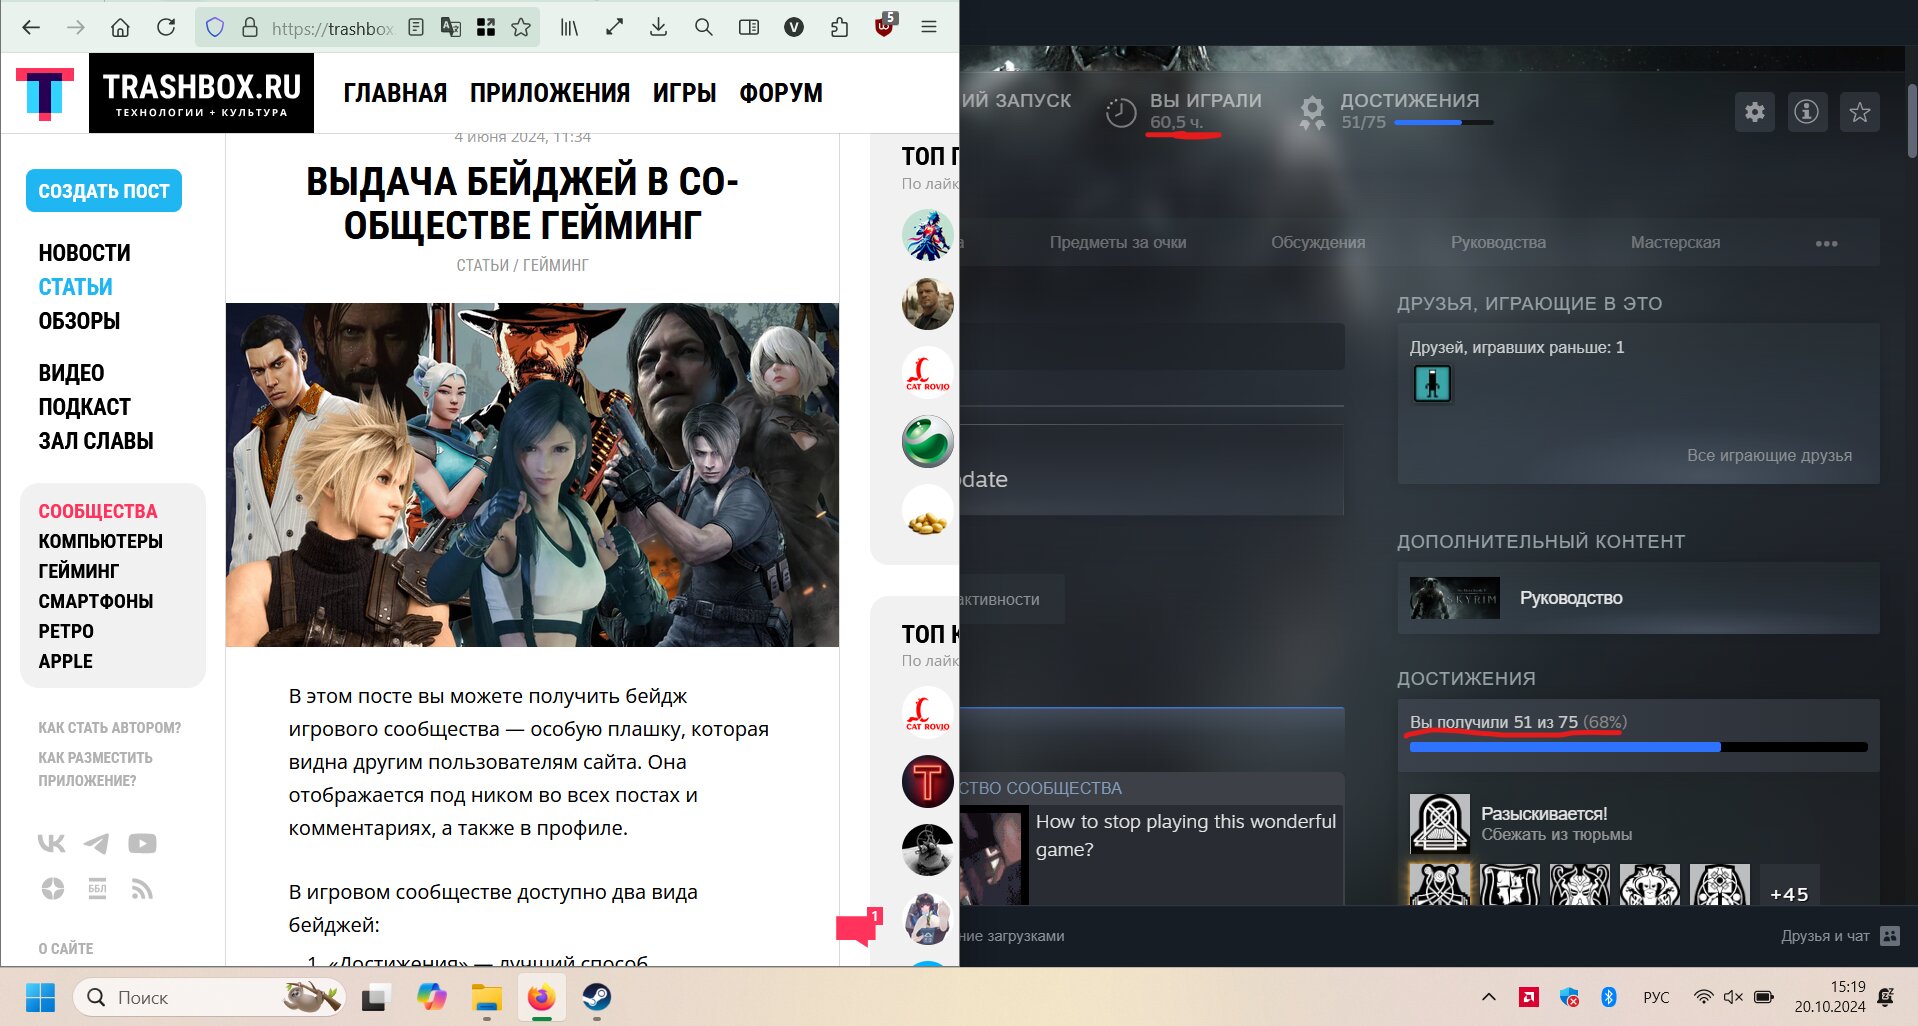The width and height of the screenshot is (1918, 1026).
Task: Open Firefox hamburger application menu
Action: (x=929, y=28)
